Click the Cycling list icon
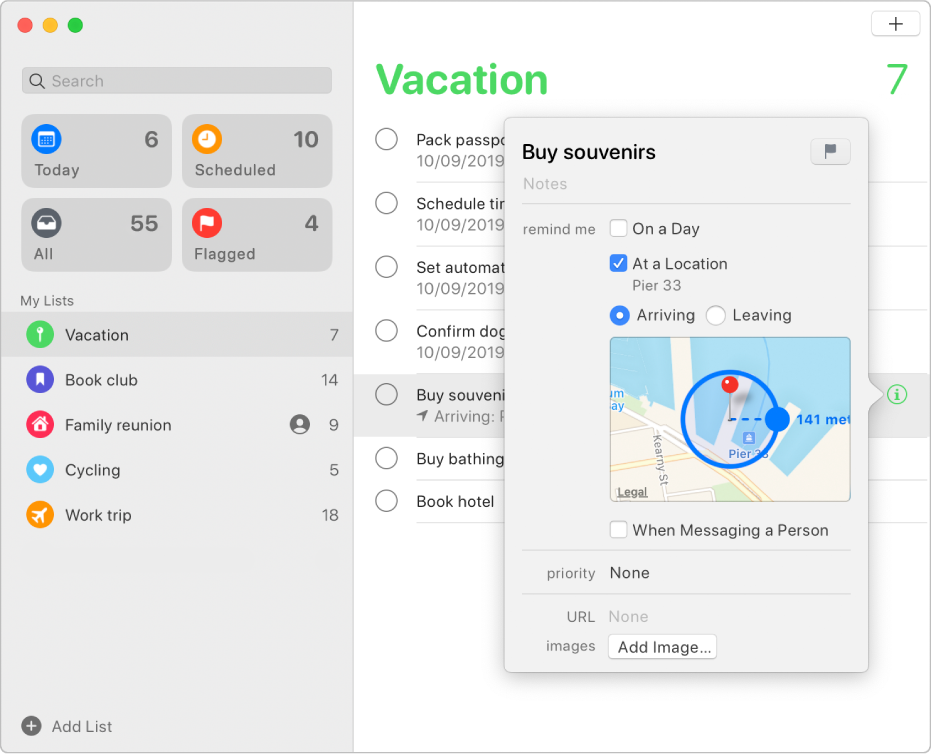The height and width of the screenshot is (755, 931). [x=40, y=470]
